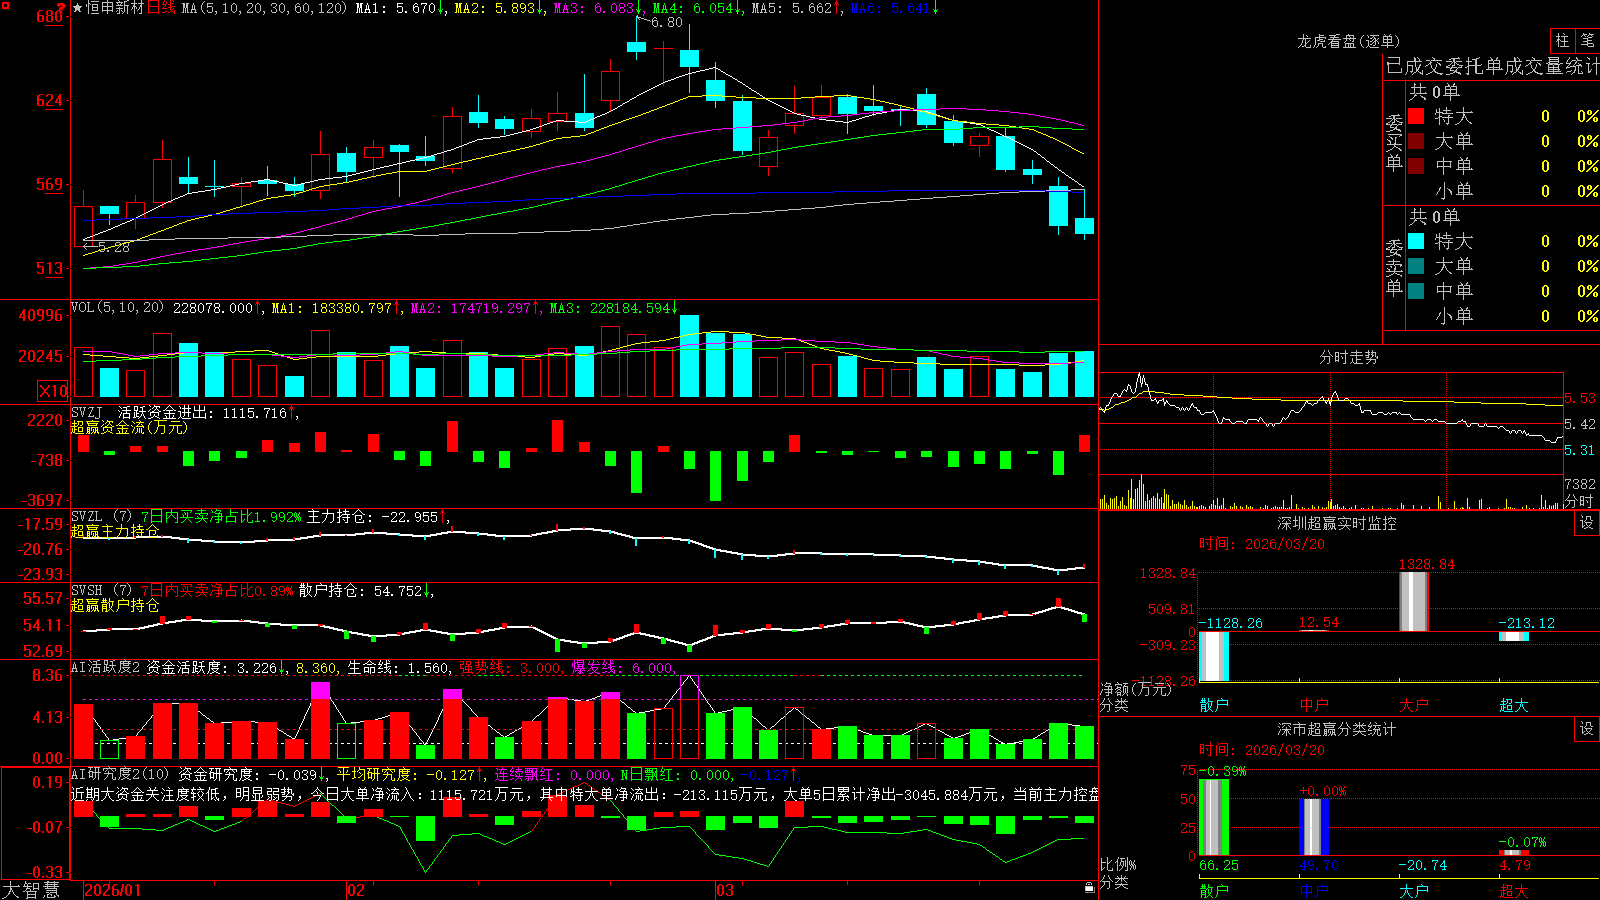Click the dark red swatch for 委买单 中单
The width and height of the screenshot is (1600, 900).
(1416, 165)
